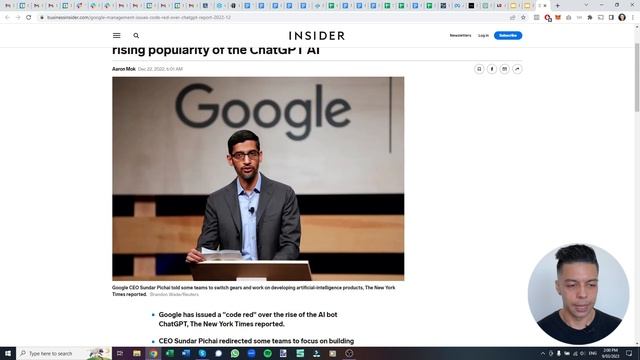Click the Chrome taskbar icon
The width and height of the screenshot is (640, 360).
(x=153, y=353)
